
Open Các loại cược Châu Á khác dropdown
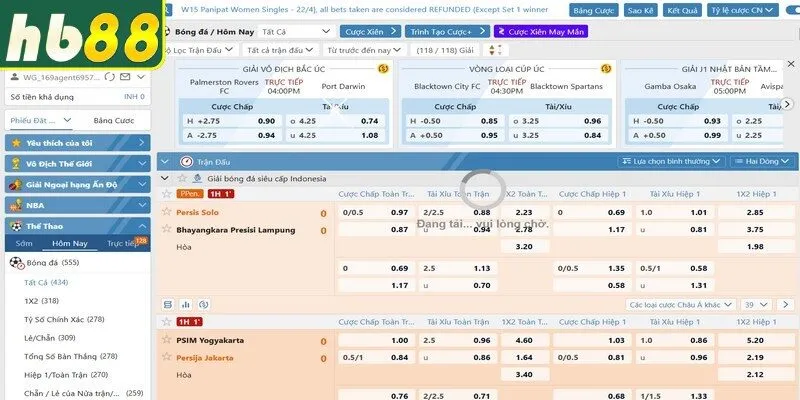681,305
